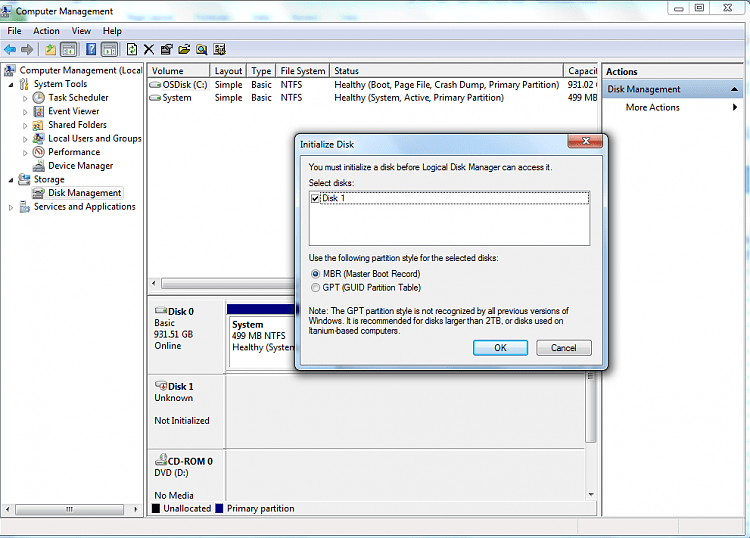The image size is (750, 538).
Task: Select Computer Management (Local) root node
Action: (x=80, y=70)
